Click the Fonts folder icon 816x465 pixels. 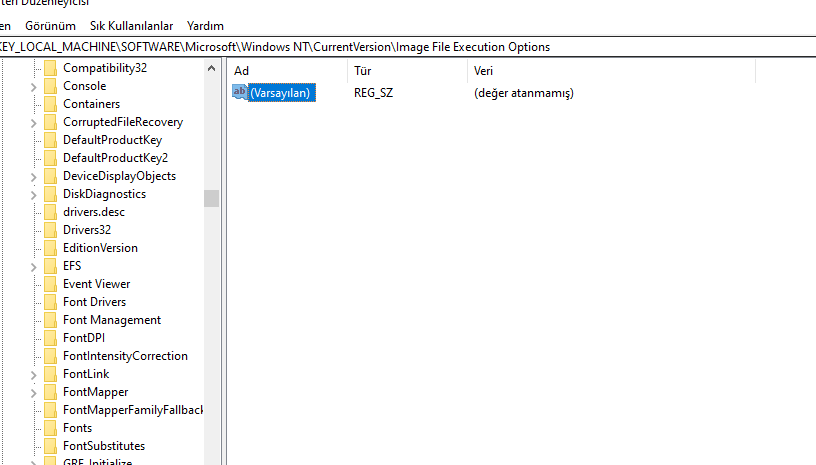click(50, 428)
